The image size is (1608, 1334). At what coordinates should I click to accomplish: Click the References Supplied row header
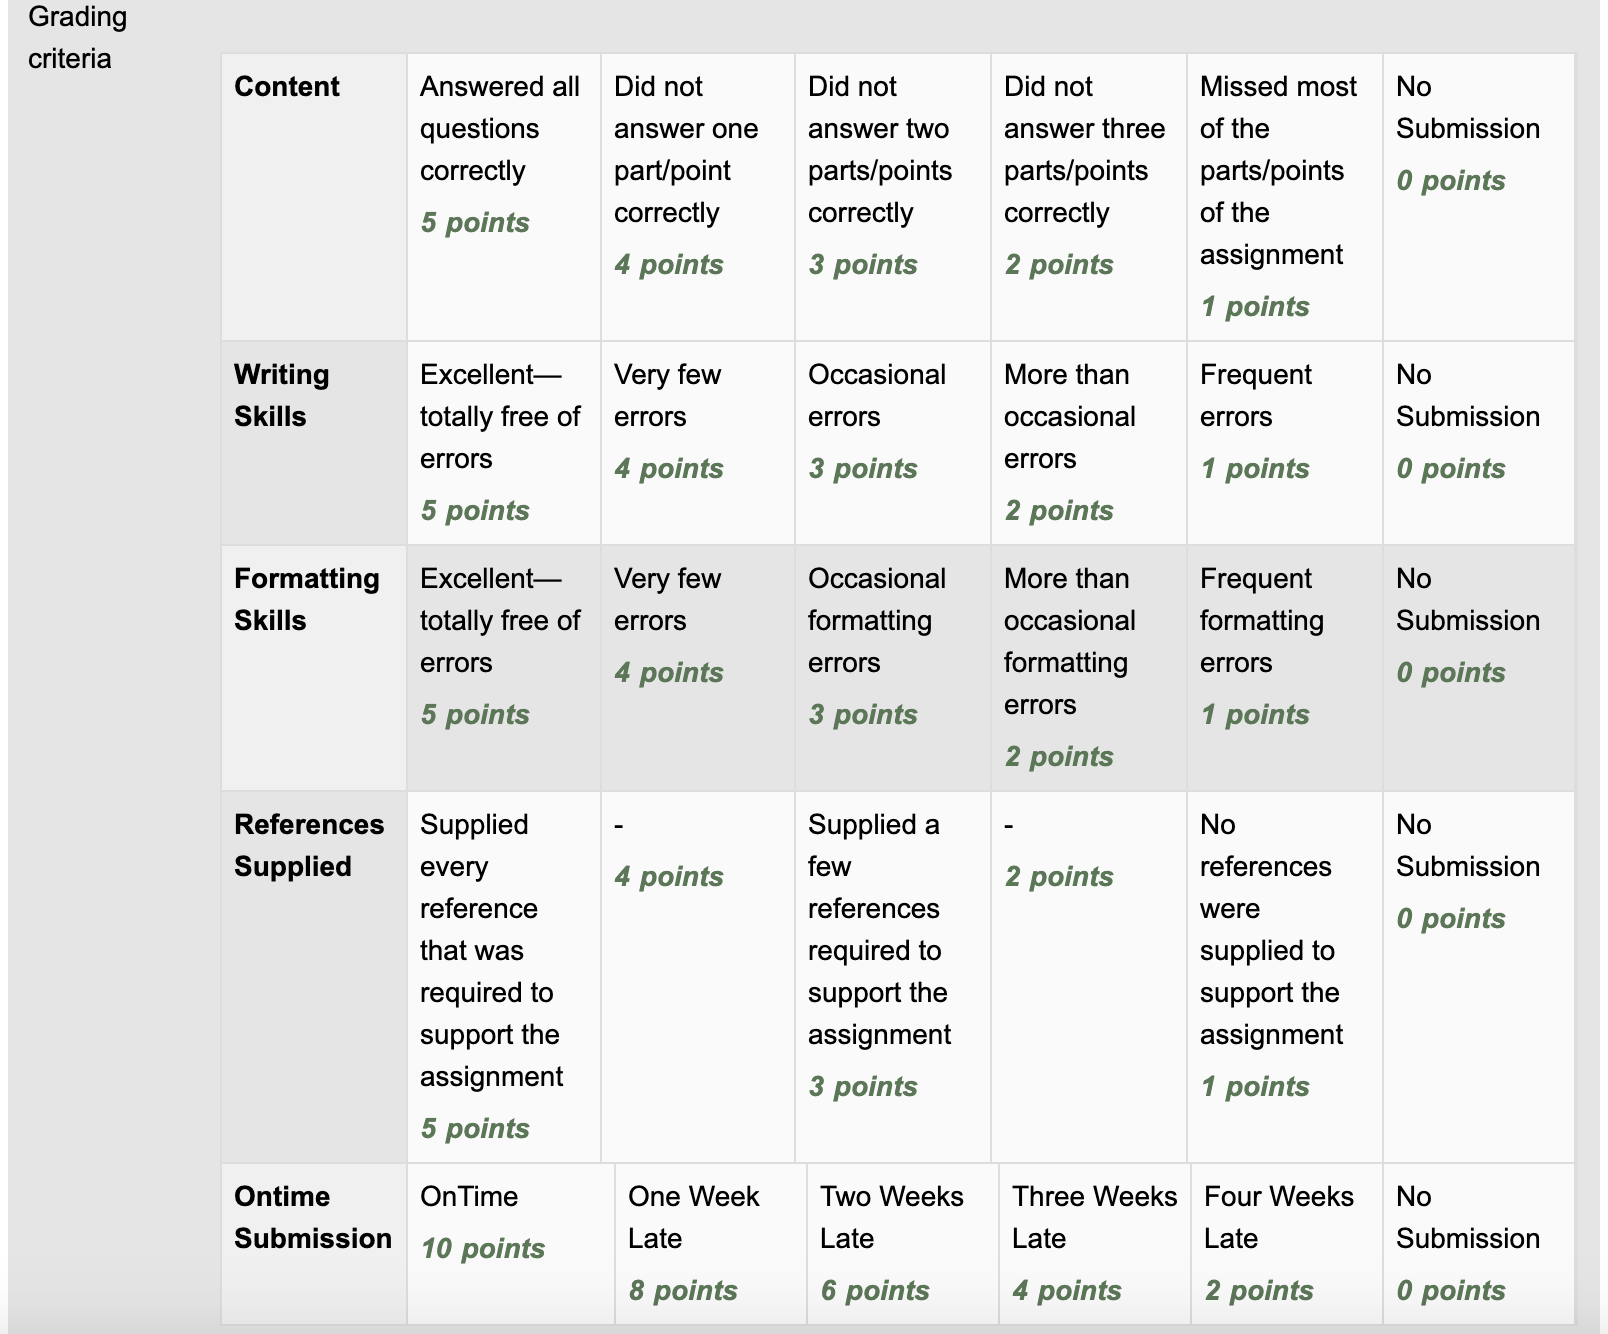pos(314,977)
